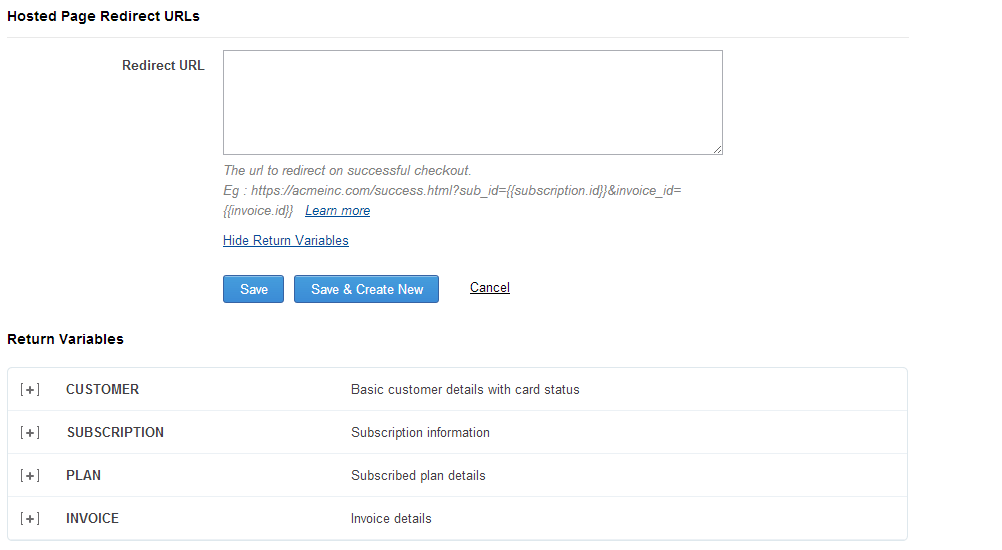Expand the CUSTOMER return variables plus icon
This screenshot has width=1002, height=550.
[30, 390]
